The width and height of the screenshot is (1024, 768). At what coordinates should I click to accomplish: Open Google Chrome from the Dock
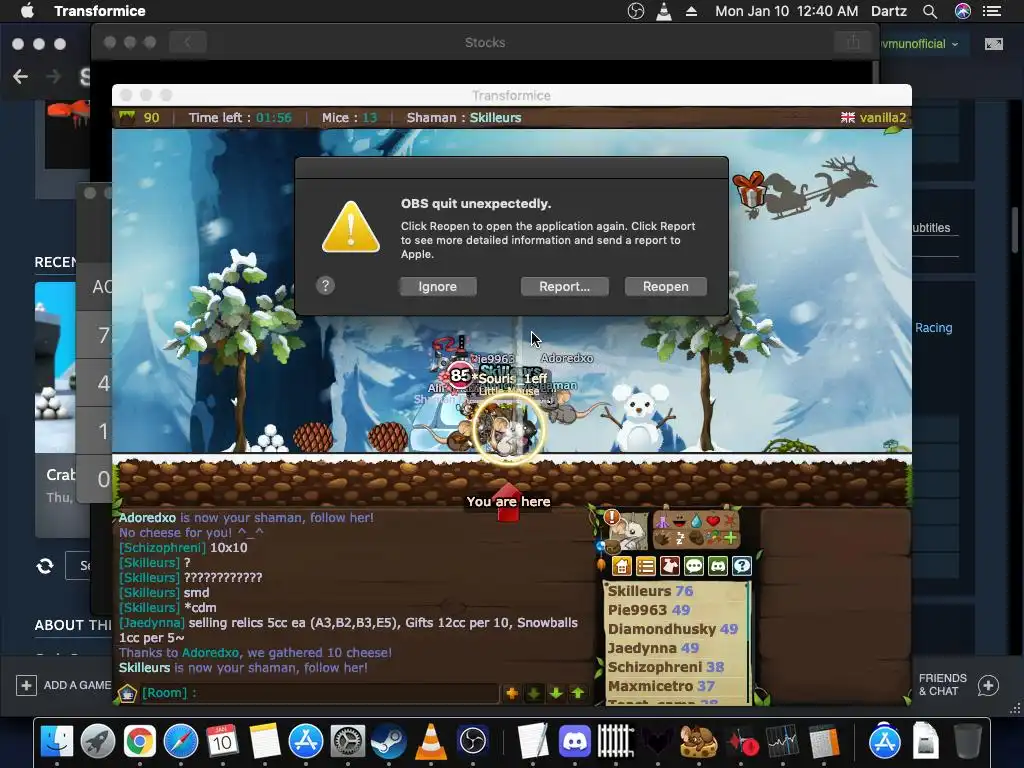[x=139, y=741]
